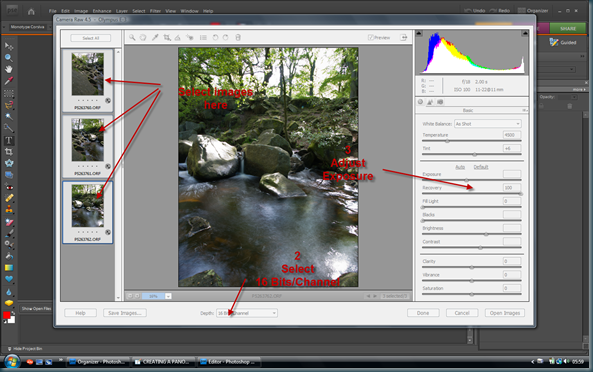Click the red foreground color swatch
Image resolution: width=593 pixels, height=372 pixels.
point(6,315)
